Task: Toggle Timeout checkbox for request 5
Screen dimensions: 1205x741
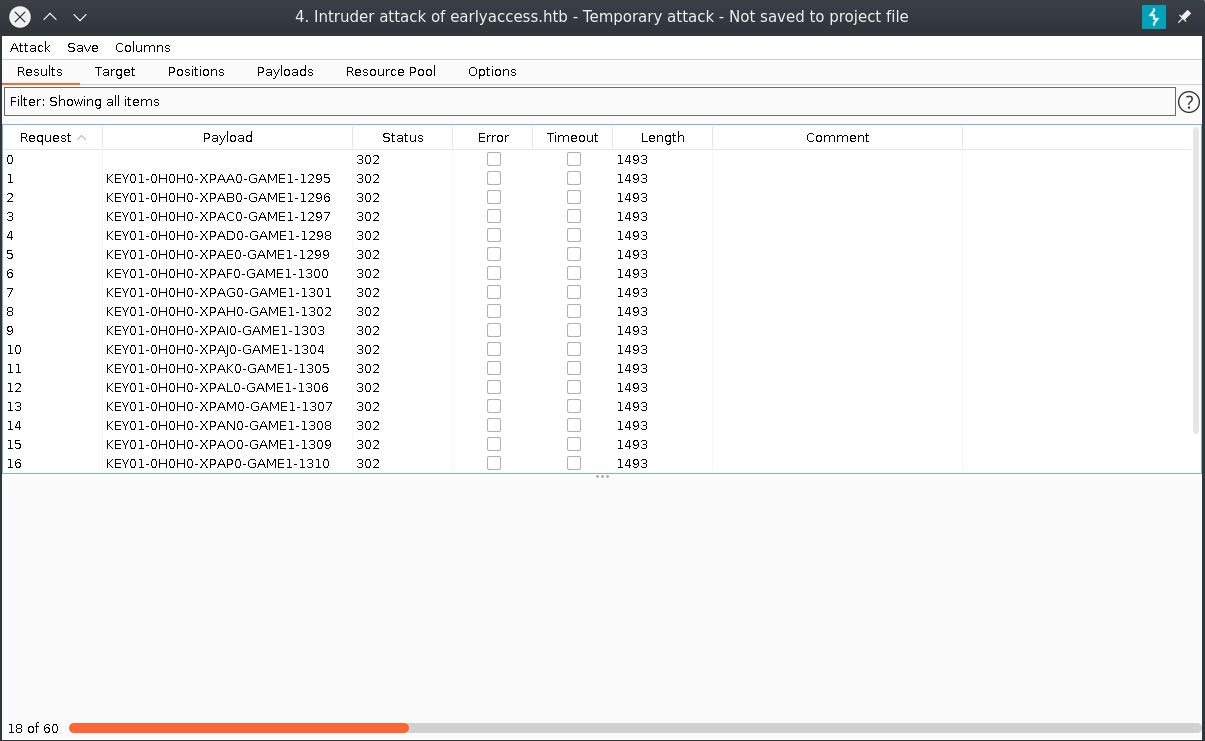Action: (x=574, y=254)
